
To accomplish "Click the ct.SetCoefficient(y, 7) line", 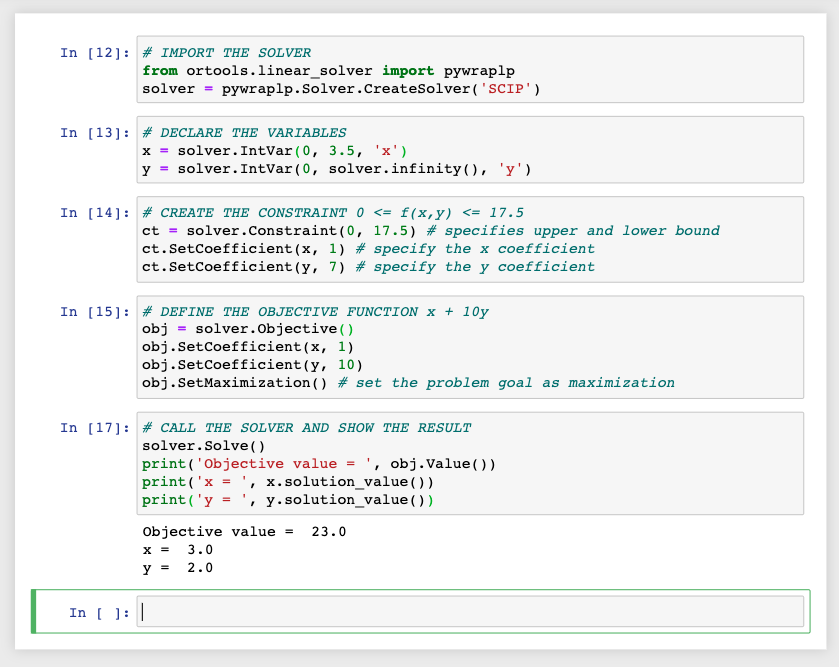I will tap(244, 267).
